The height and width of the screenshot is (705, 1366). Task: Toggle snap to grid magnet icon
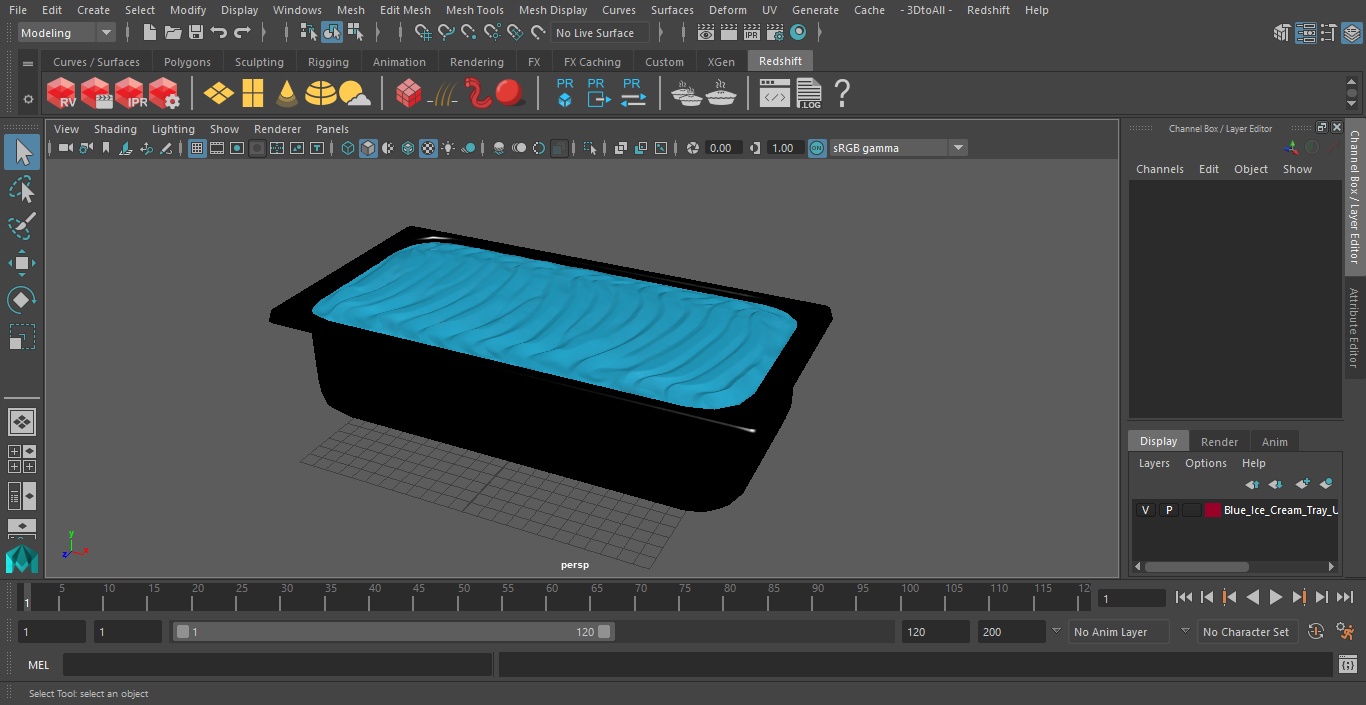[423, 33]
